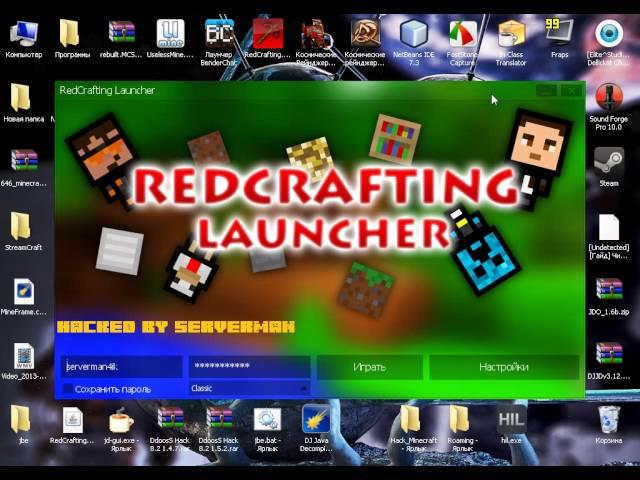Open the Компьютер desktop icon
The image size is (640, 480).
[24, 34]
